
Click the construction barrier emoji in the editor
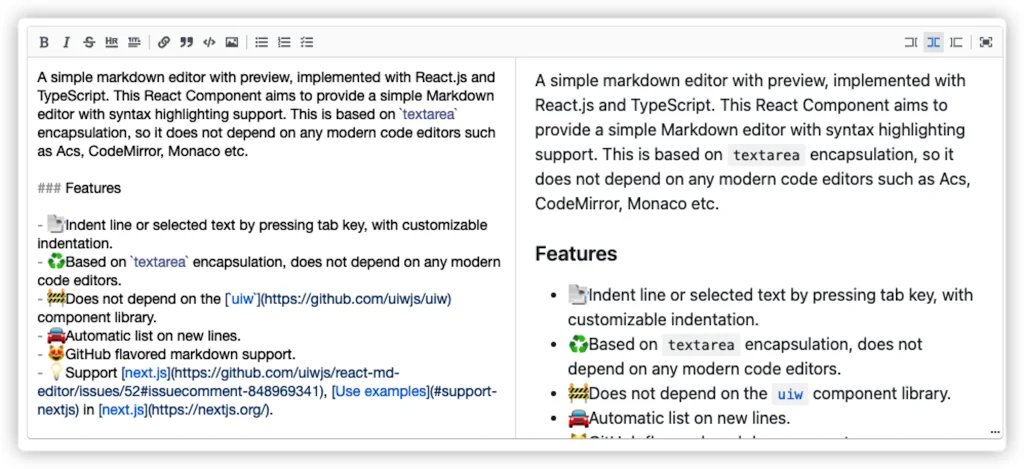[56, 299]
